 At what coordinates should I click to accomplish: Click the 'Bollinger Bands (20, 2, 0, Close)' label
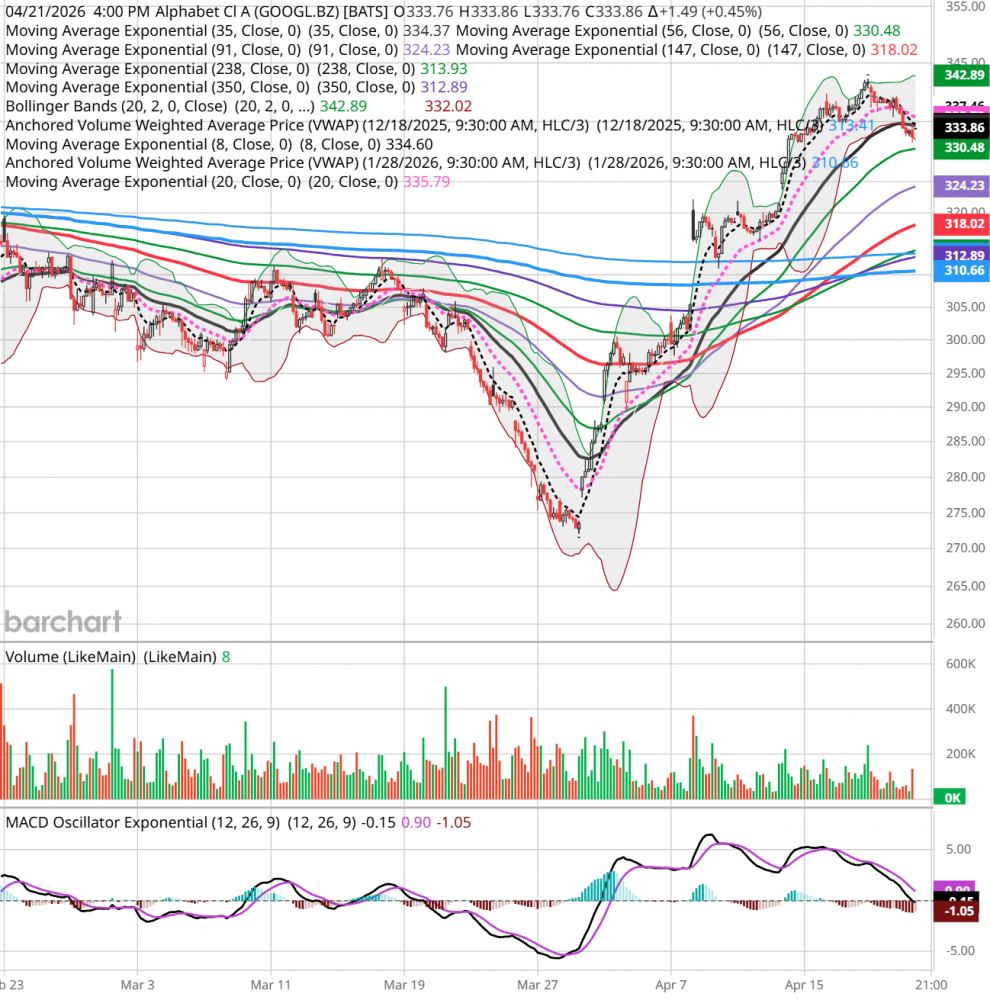pos(116,107)
